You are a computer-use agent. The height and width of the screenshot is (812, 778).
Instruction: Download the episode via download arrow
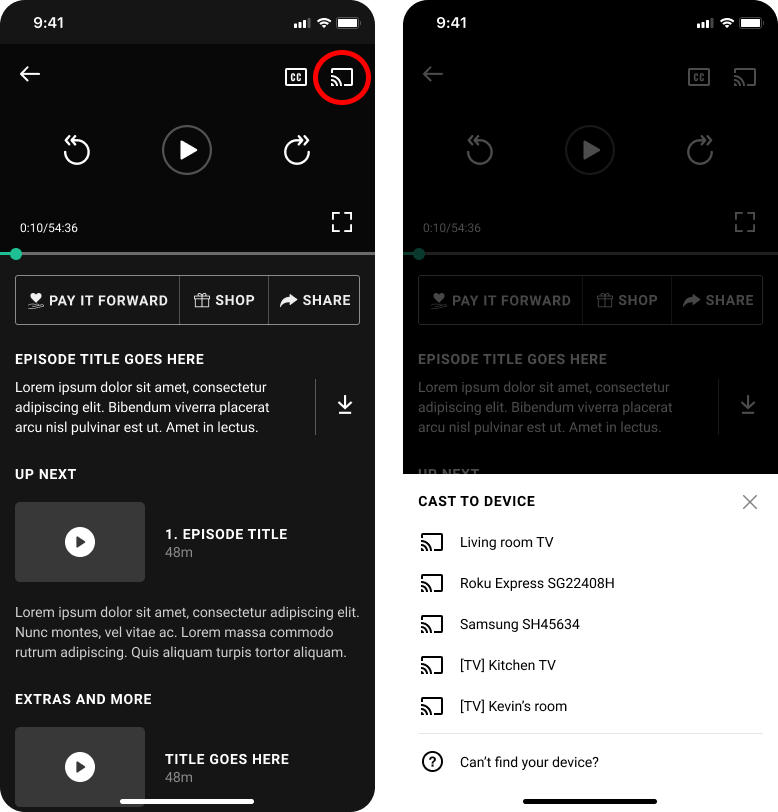(x=345, y=405)
